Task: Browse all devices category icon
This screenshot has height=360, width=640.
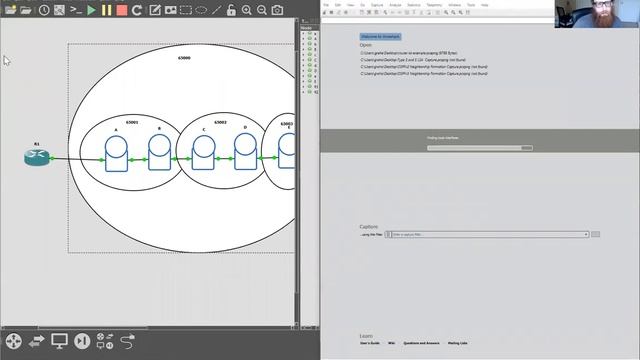Action: tap(105, 341)
